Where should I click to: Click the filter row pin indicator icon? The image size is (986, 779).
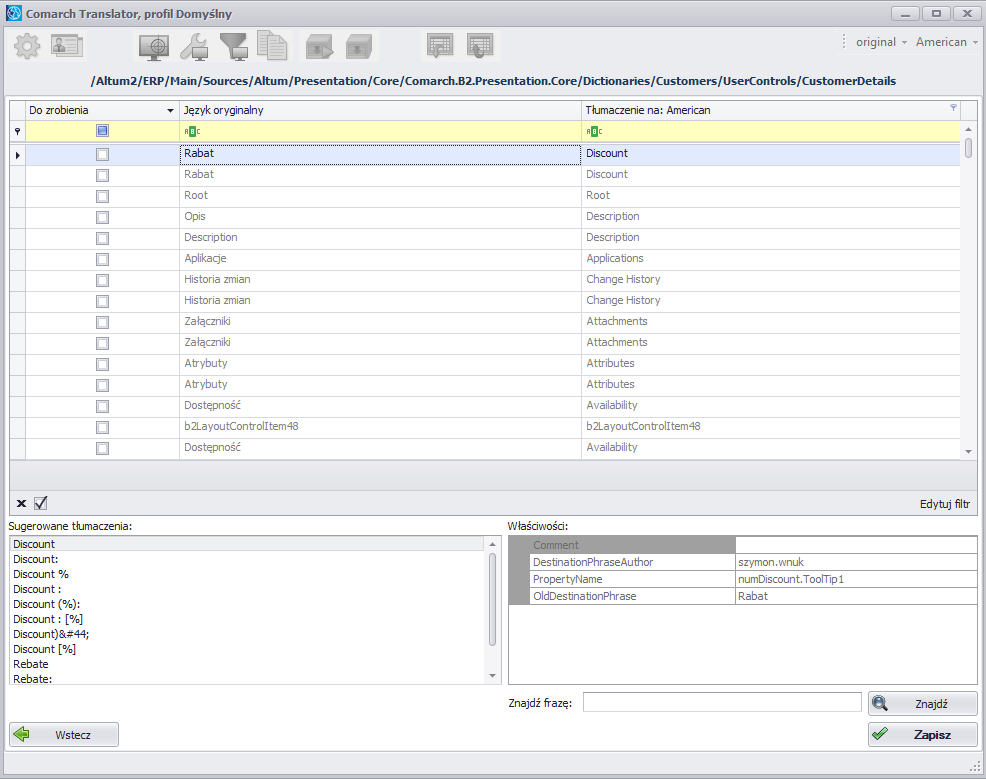(18, 131)
